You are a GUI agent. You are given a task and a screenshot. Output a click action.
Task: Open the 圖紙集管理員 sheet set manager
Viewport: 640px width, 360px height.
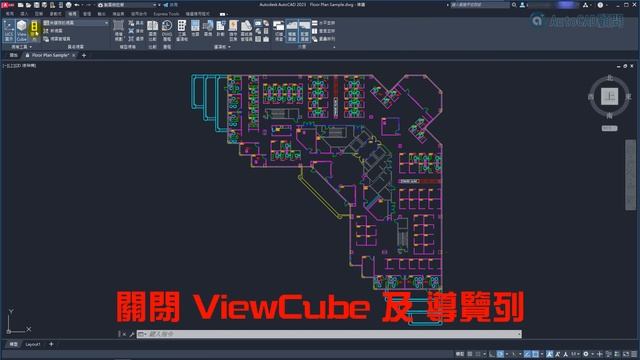coord(246,31)
